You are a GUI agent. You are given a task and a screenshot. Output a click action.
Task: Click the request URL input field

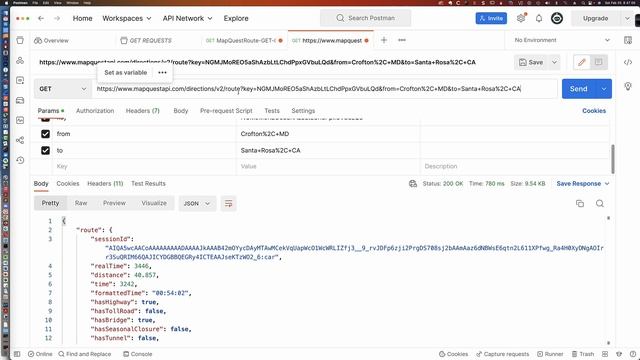324,89
